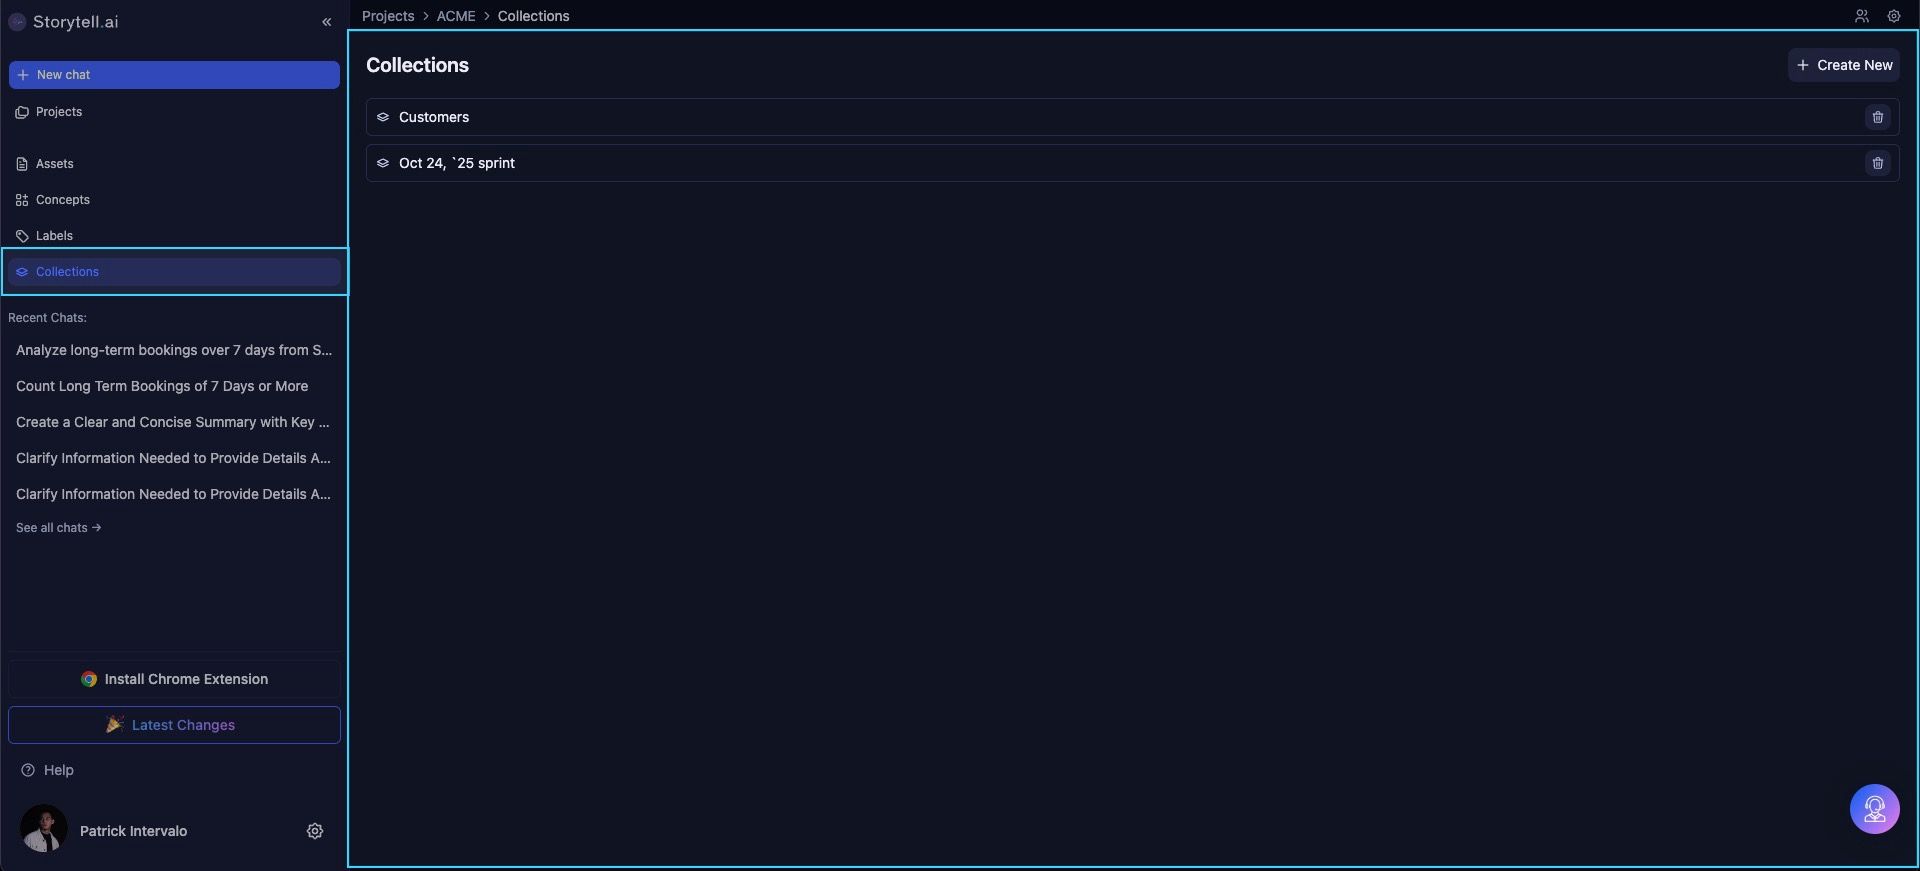Open Count Long Term Bookings chat

(162, 386)
